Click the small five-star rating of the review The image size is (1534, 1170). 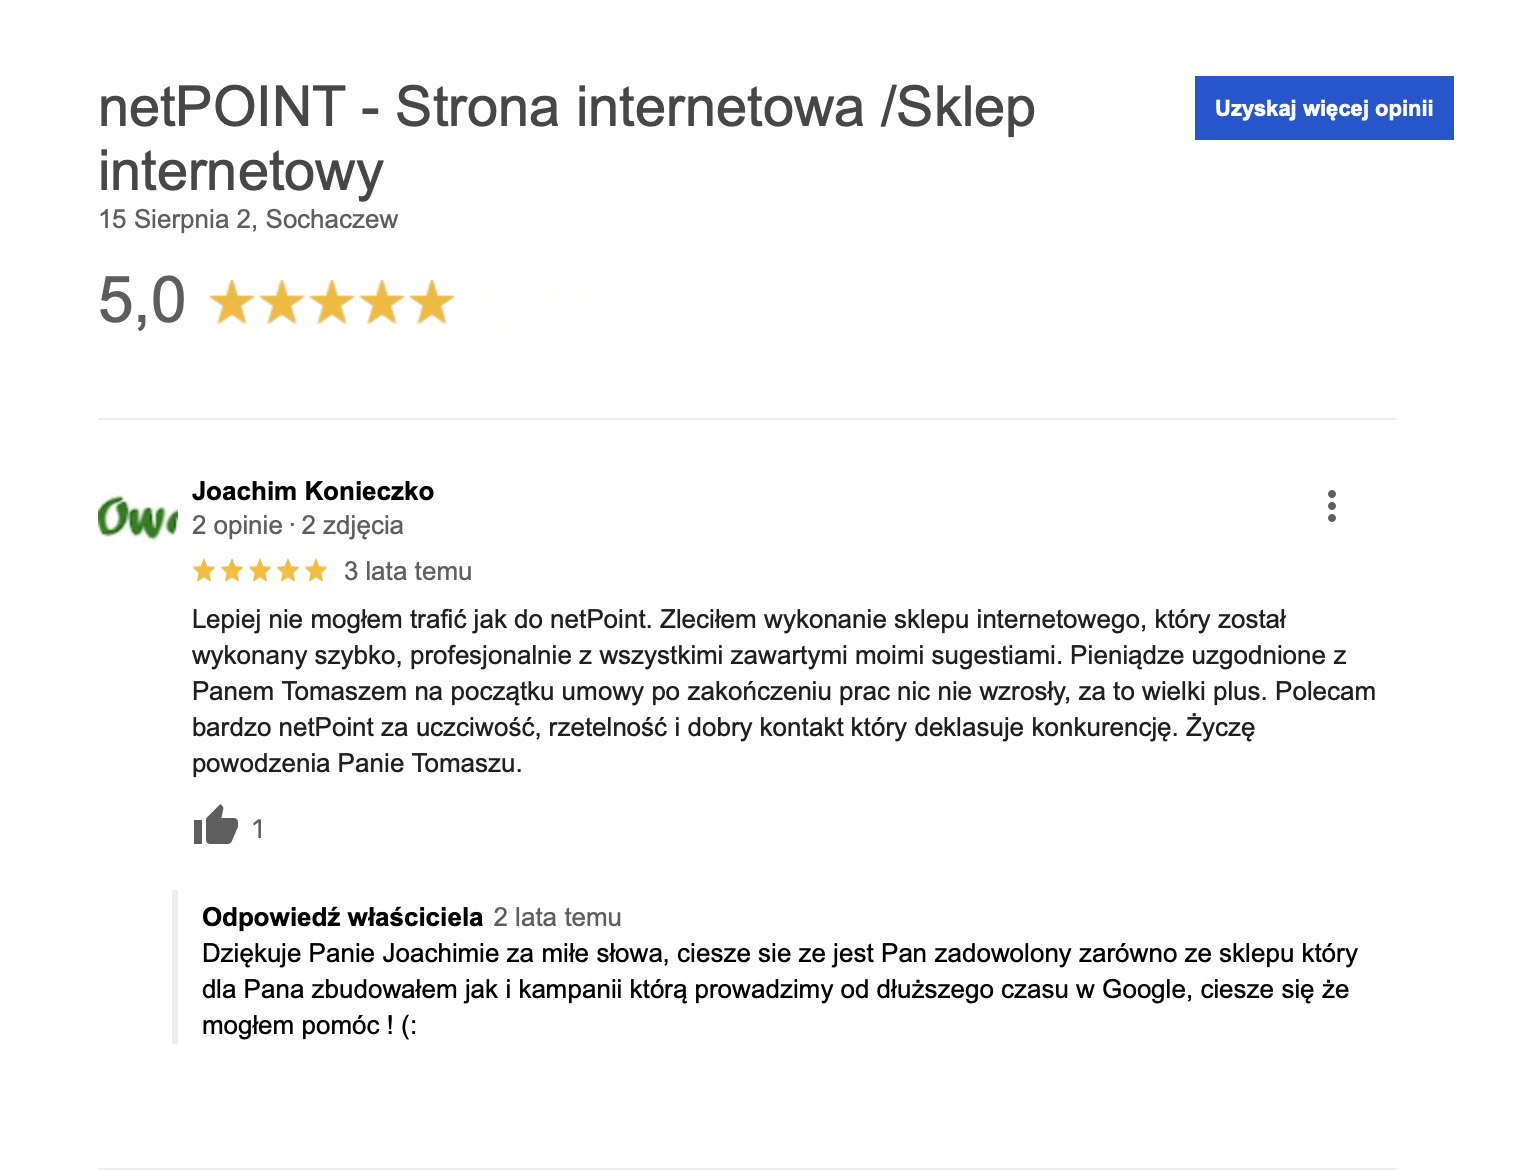click(x=260, y=571)
